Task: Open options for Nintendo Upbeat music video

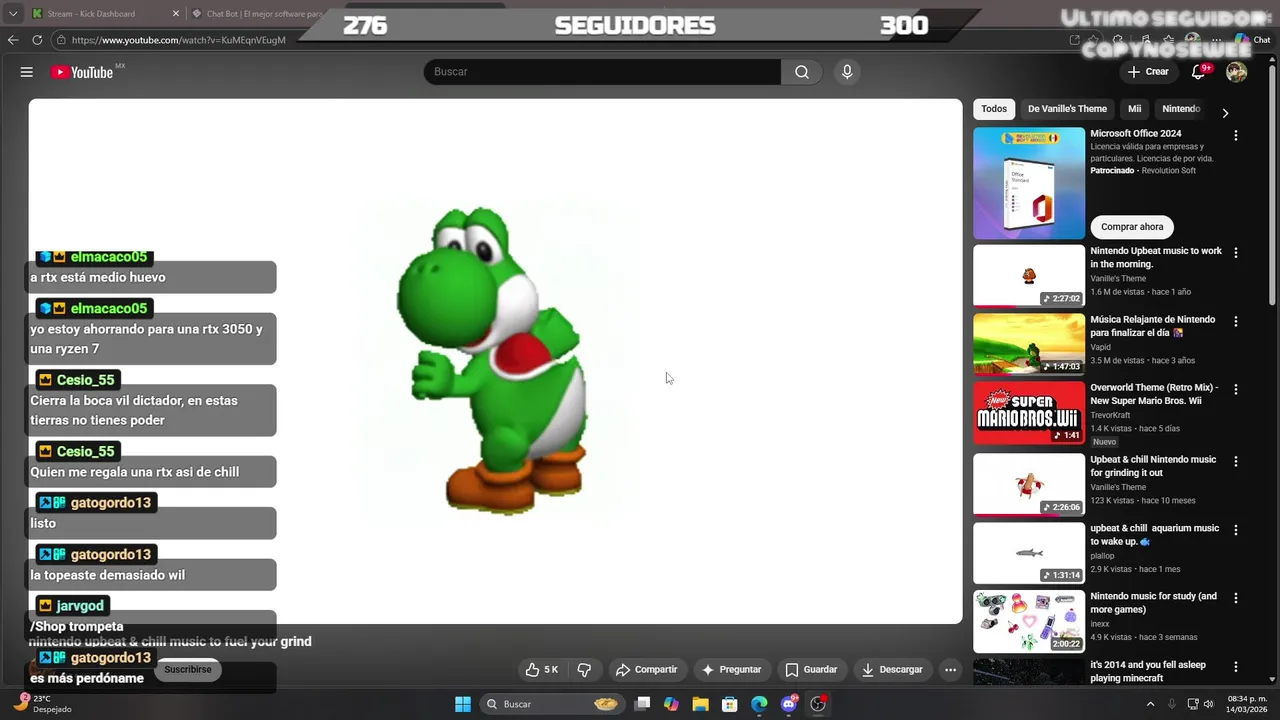Action: click(x=1236, y=253)
